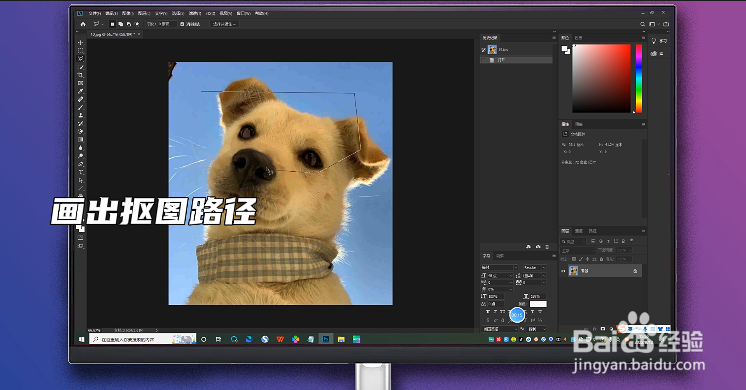Toggle the anti-alias checkbox in options bar
The image size is (746, 390).
pos(182,24)
